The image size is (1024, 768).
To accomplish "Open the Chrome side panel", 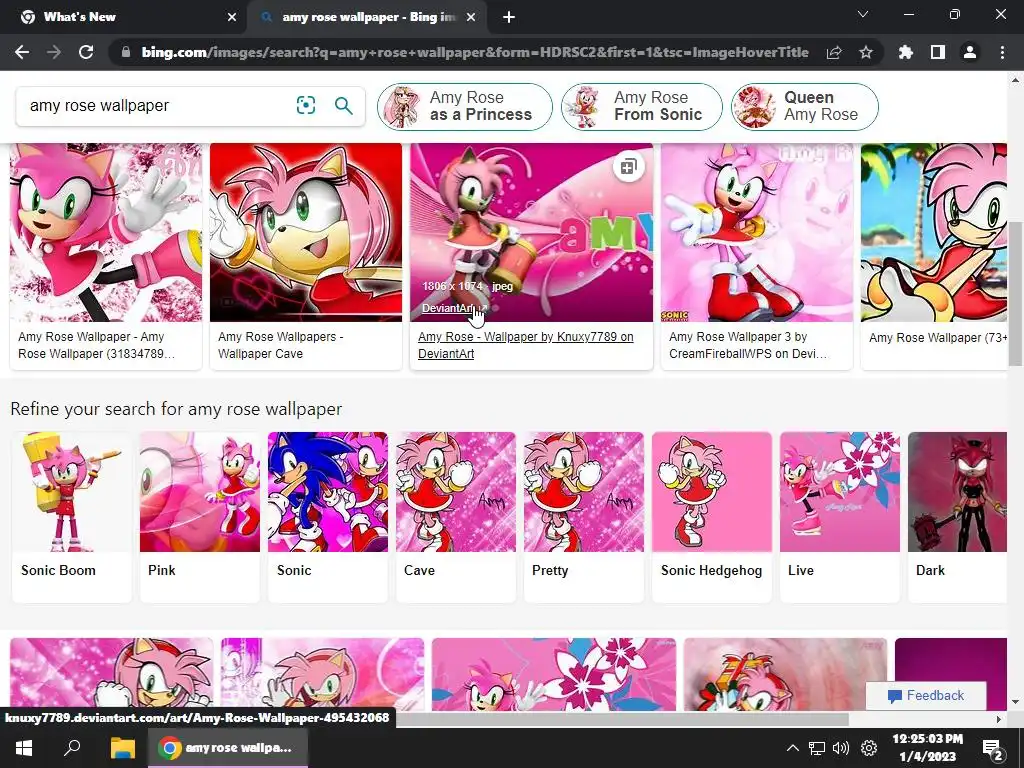I will click(938, 52).
